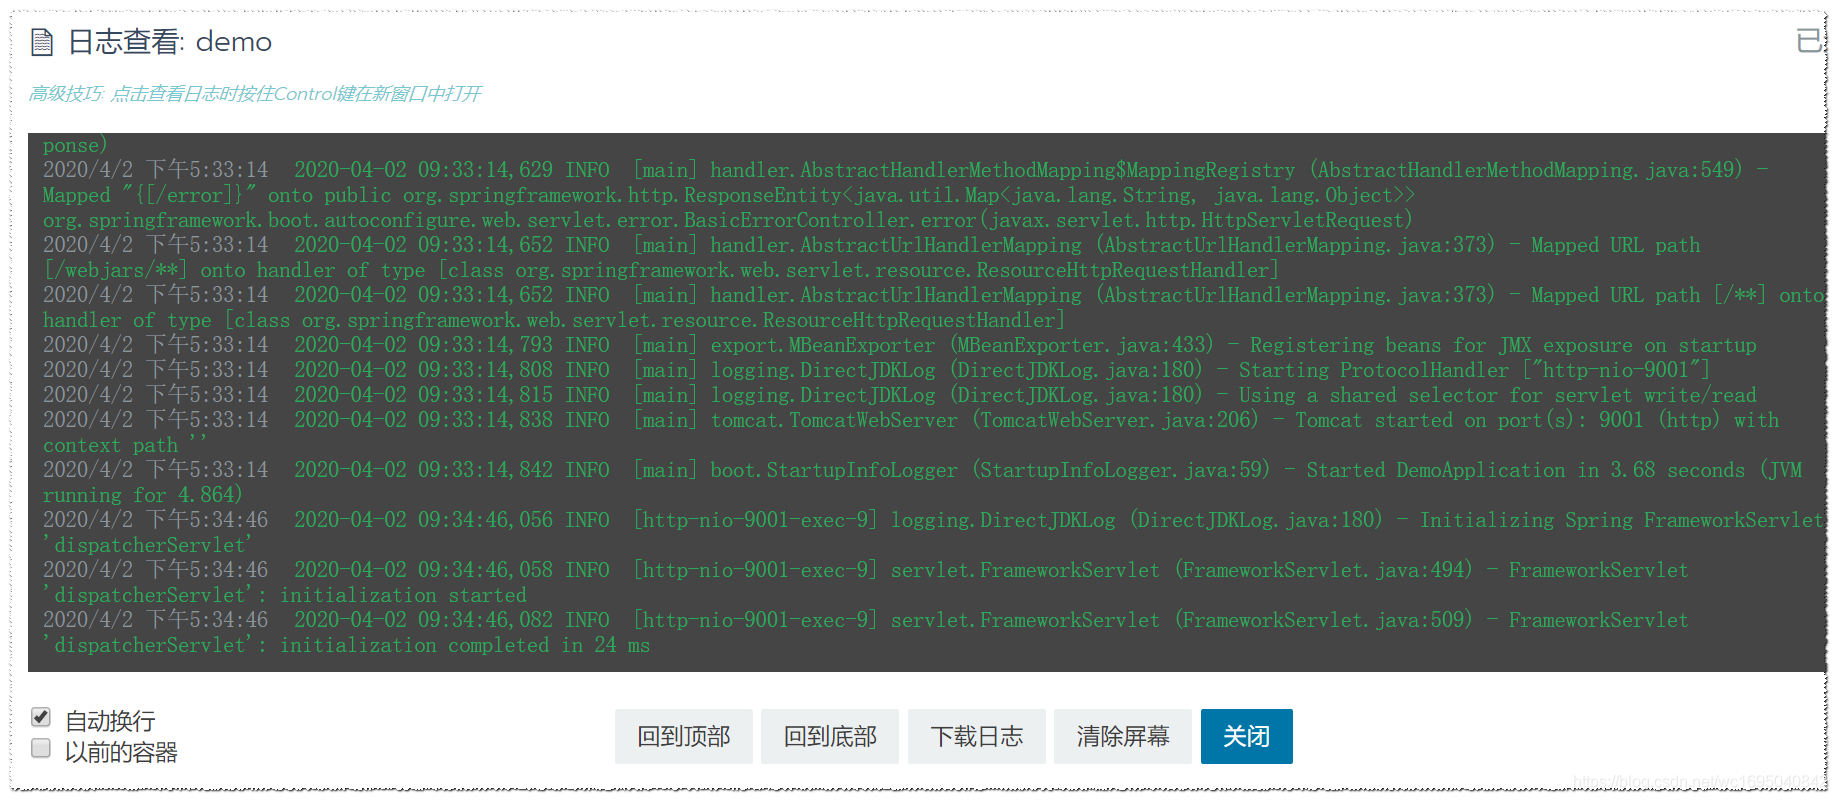Click the log document icon beside the title
This screenshot has height=800, width=1837.
[42, 42]
